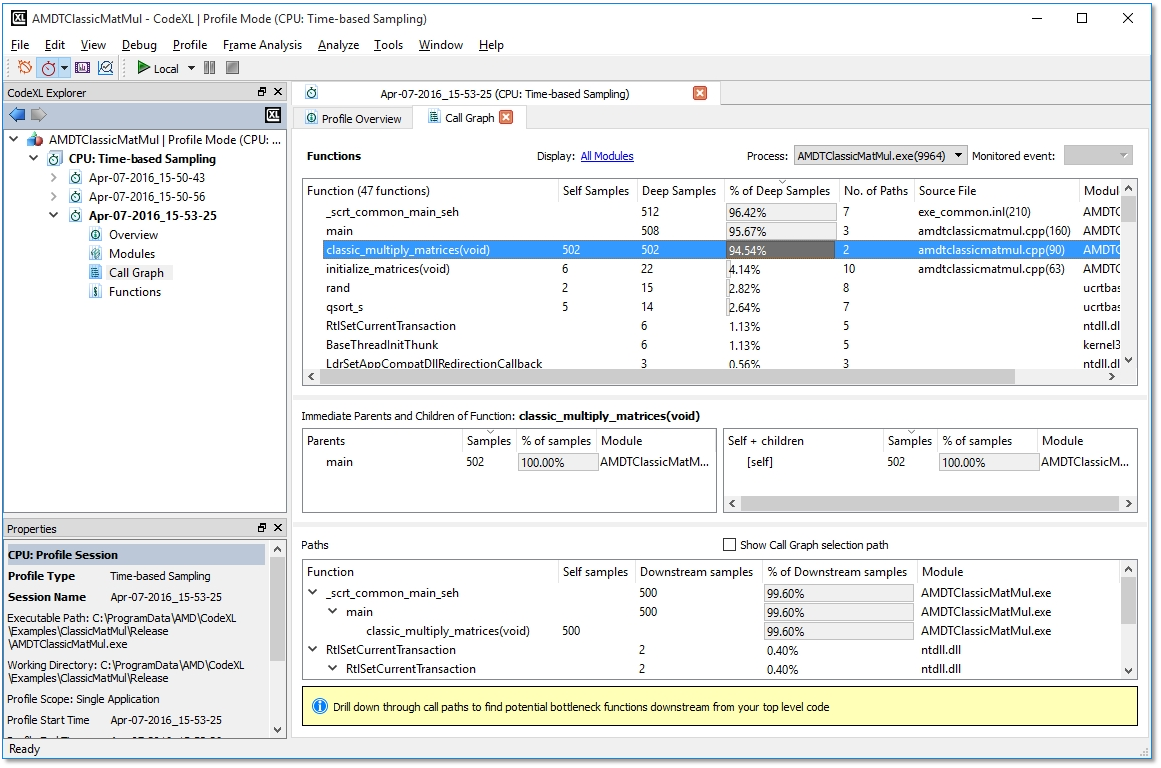1161x768 pixels.
Task: Close the Properties panel
Action: click(278, 528)
